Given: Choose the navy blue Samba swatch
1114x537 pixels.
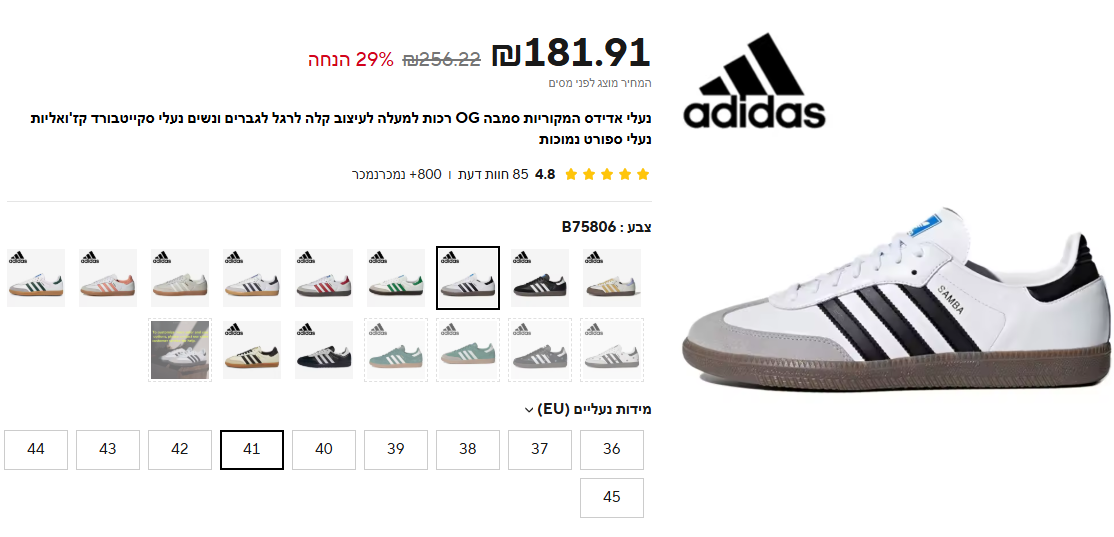Looking at the screenshot, I should pyautogui.click(x=324, y=349).
